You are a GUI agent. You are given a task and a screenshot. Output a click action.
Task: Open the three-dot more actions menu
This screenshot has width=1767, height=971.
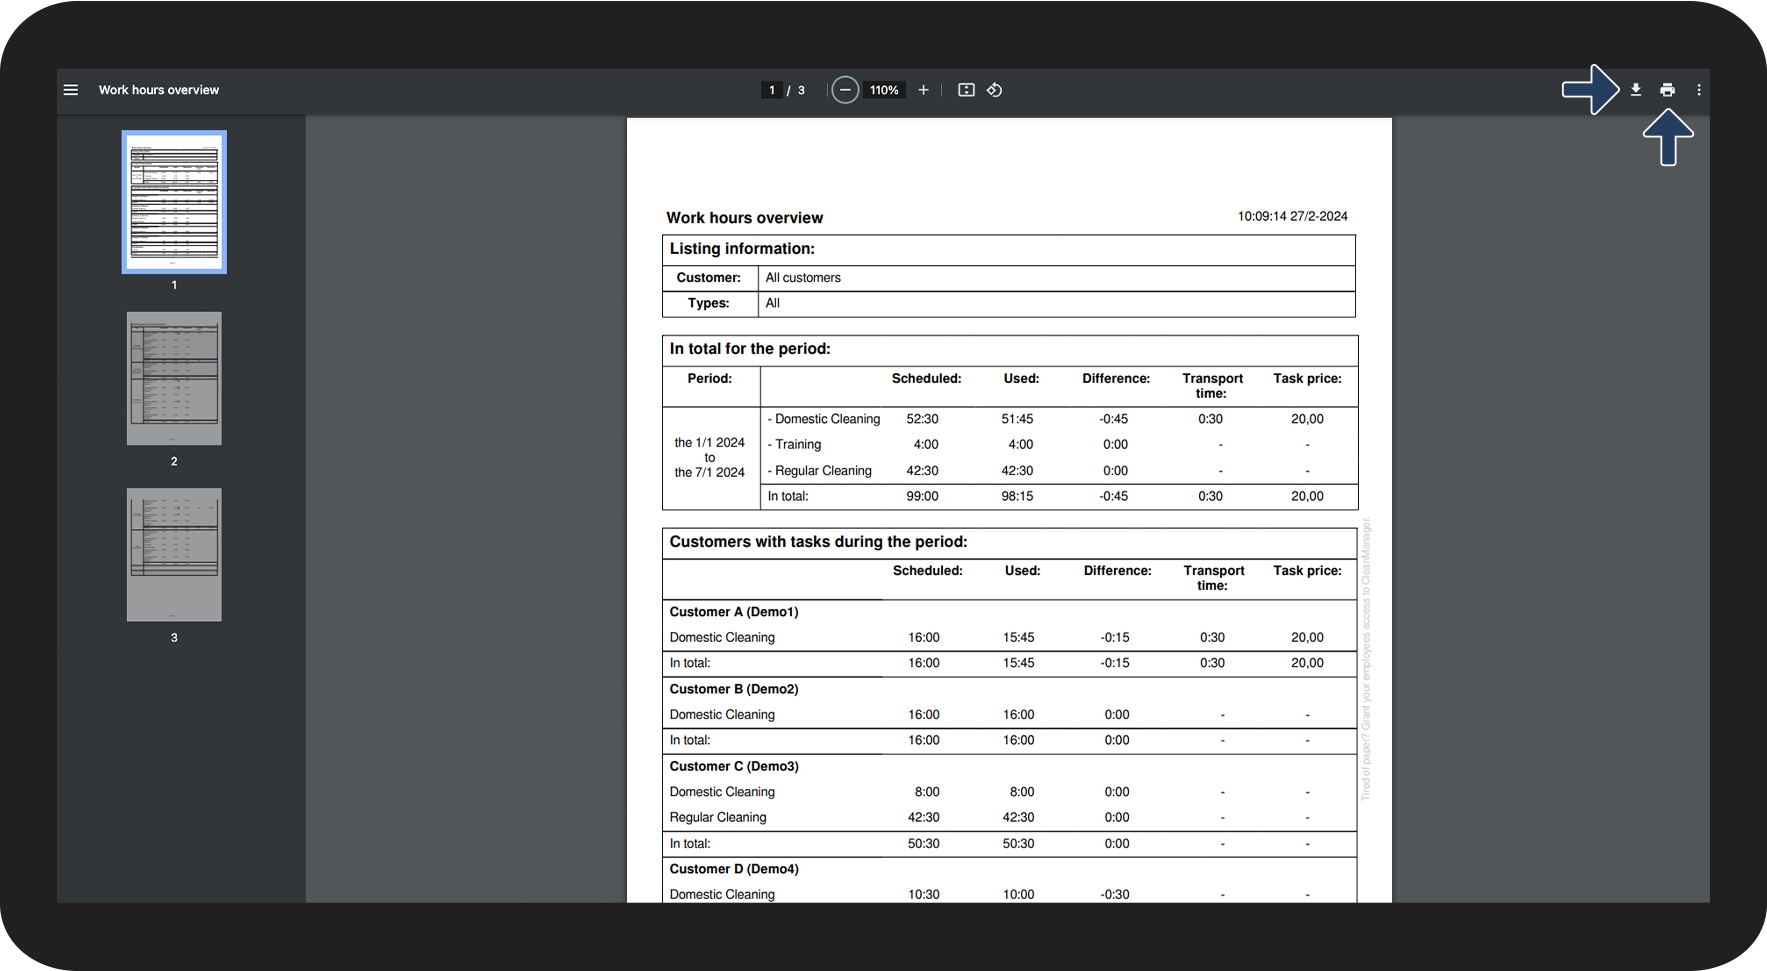click(1699, 90)
